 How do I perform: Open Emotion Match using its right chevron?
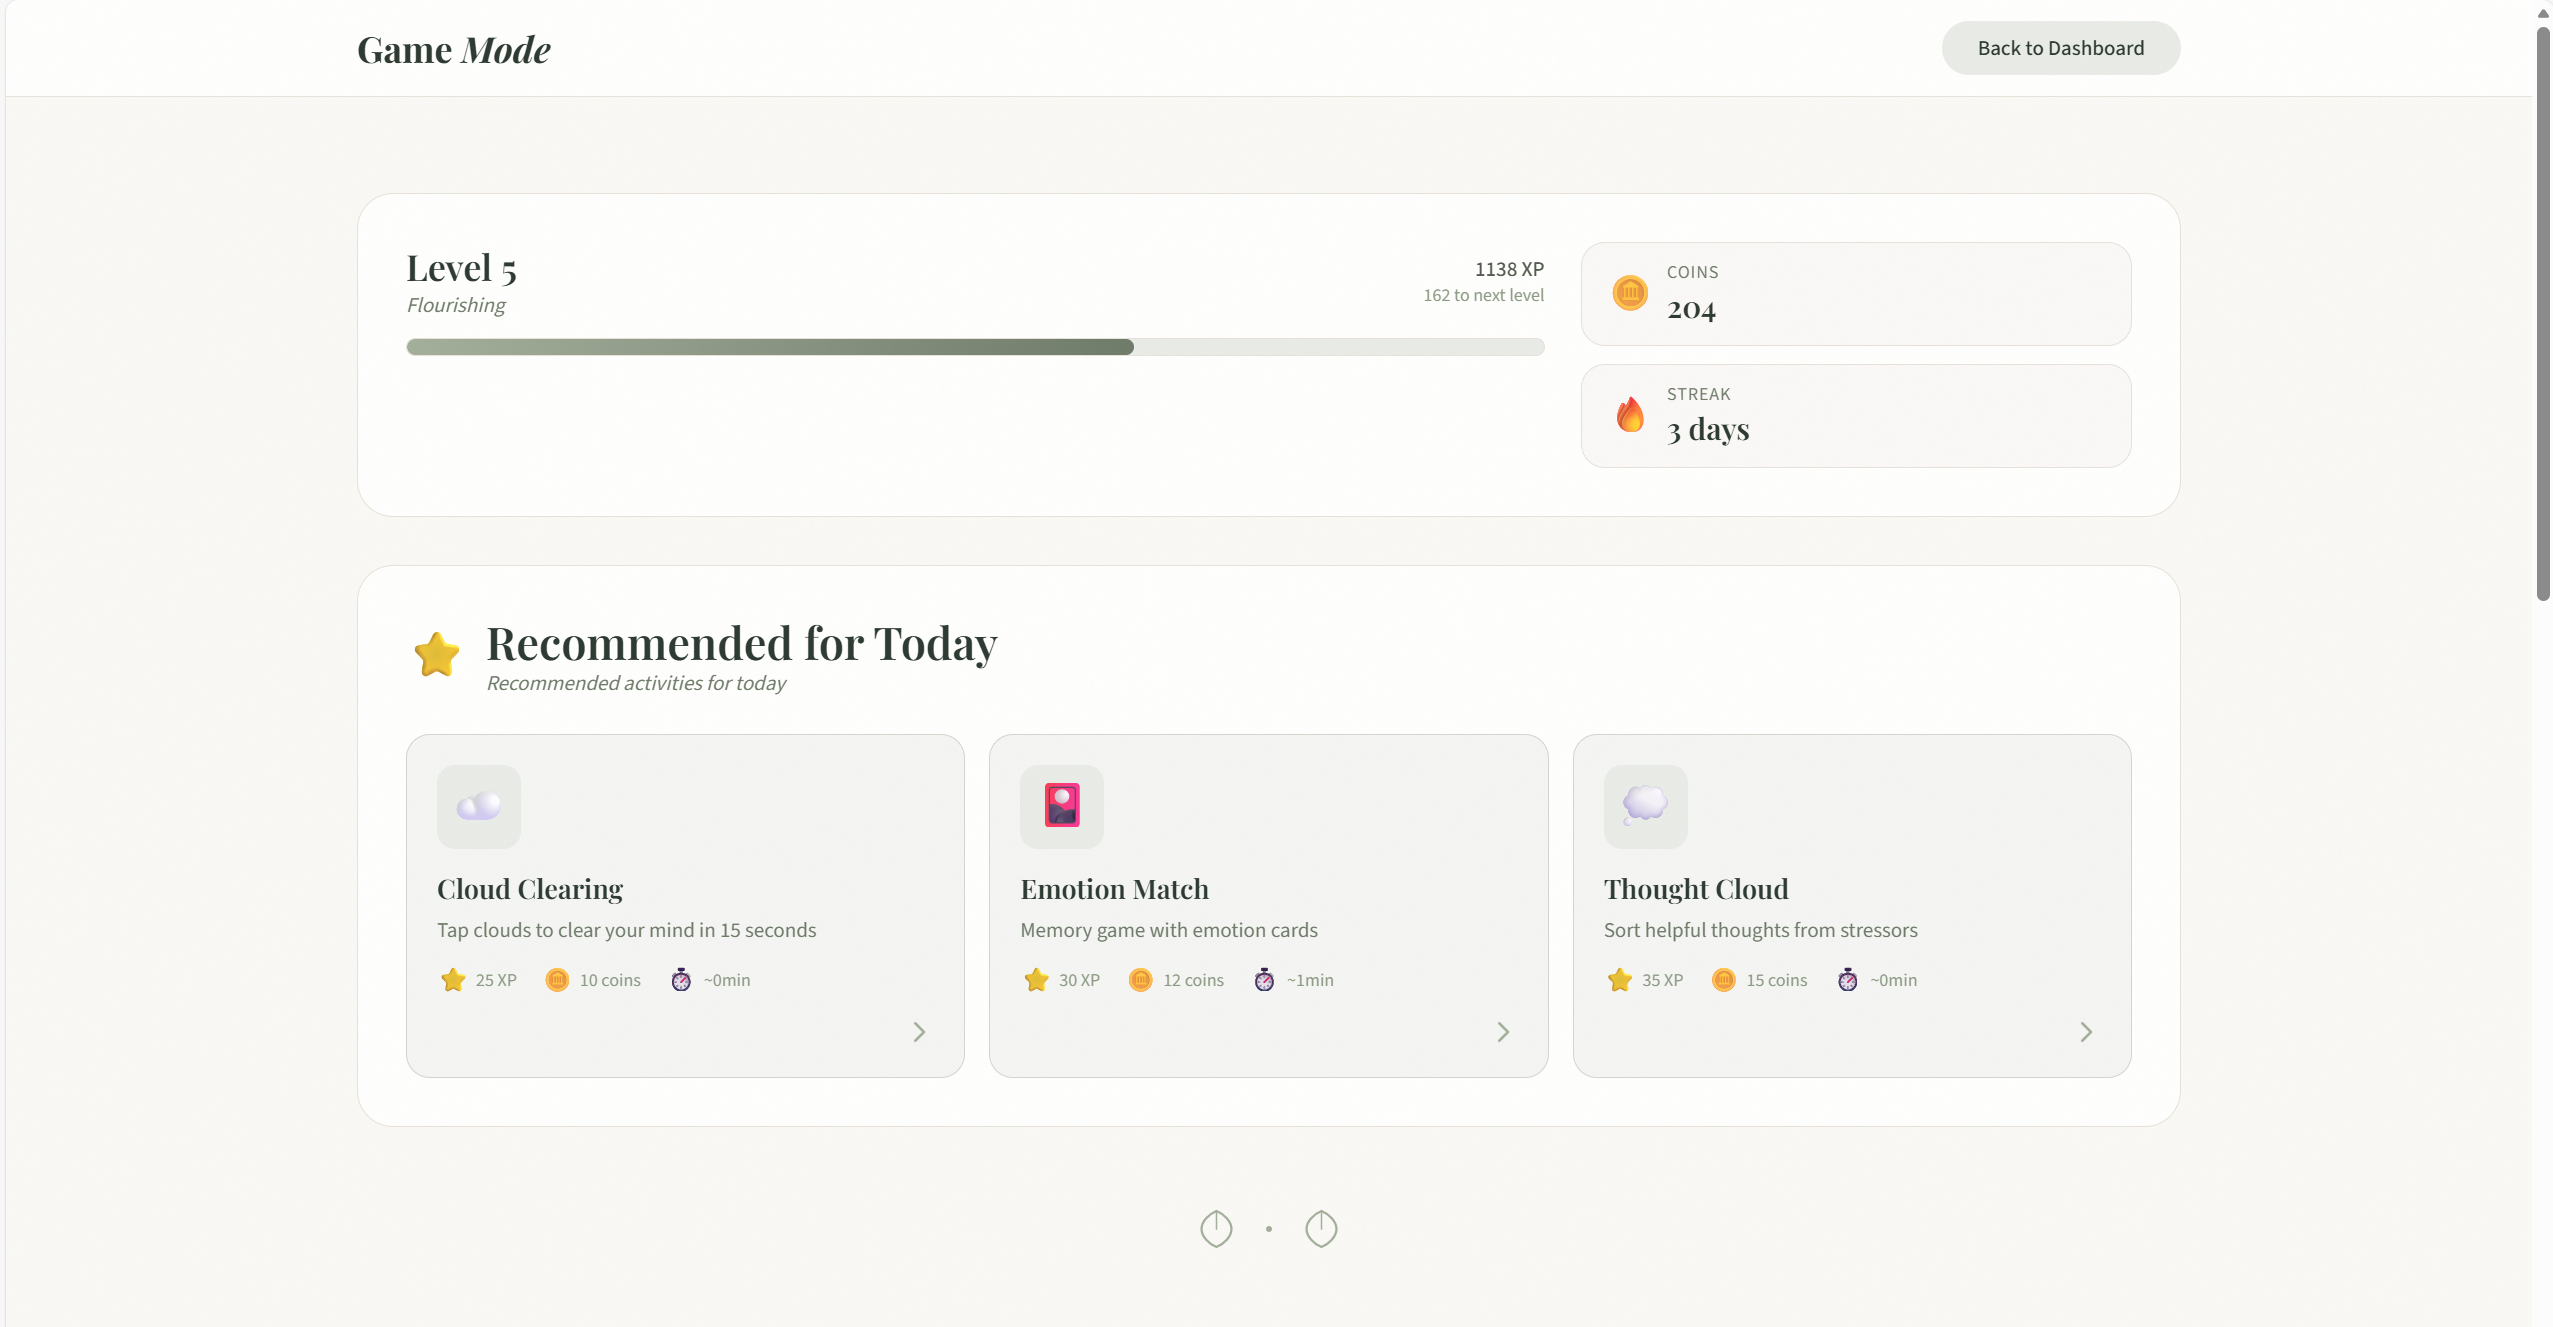click(x=1502, y=1032)
